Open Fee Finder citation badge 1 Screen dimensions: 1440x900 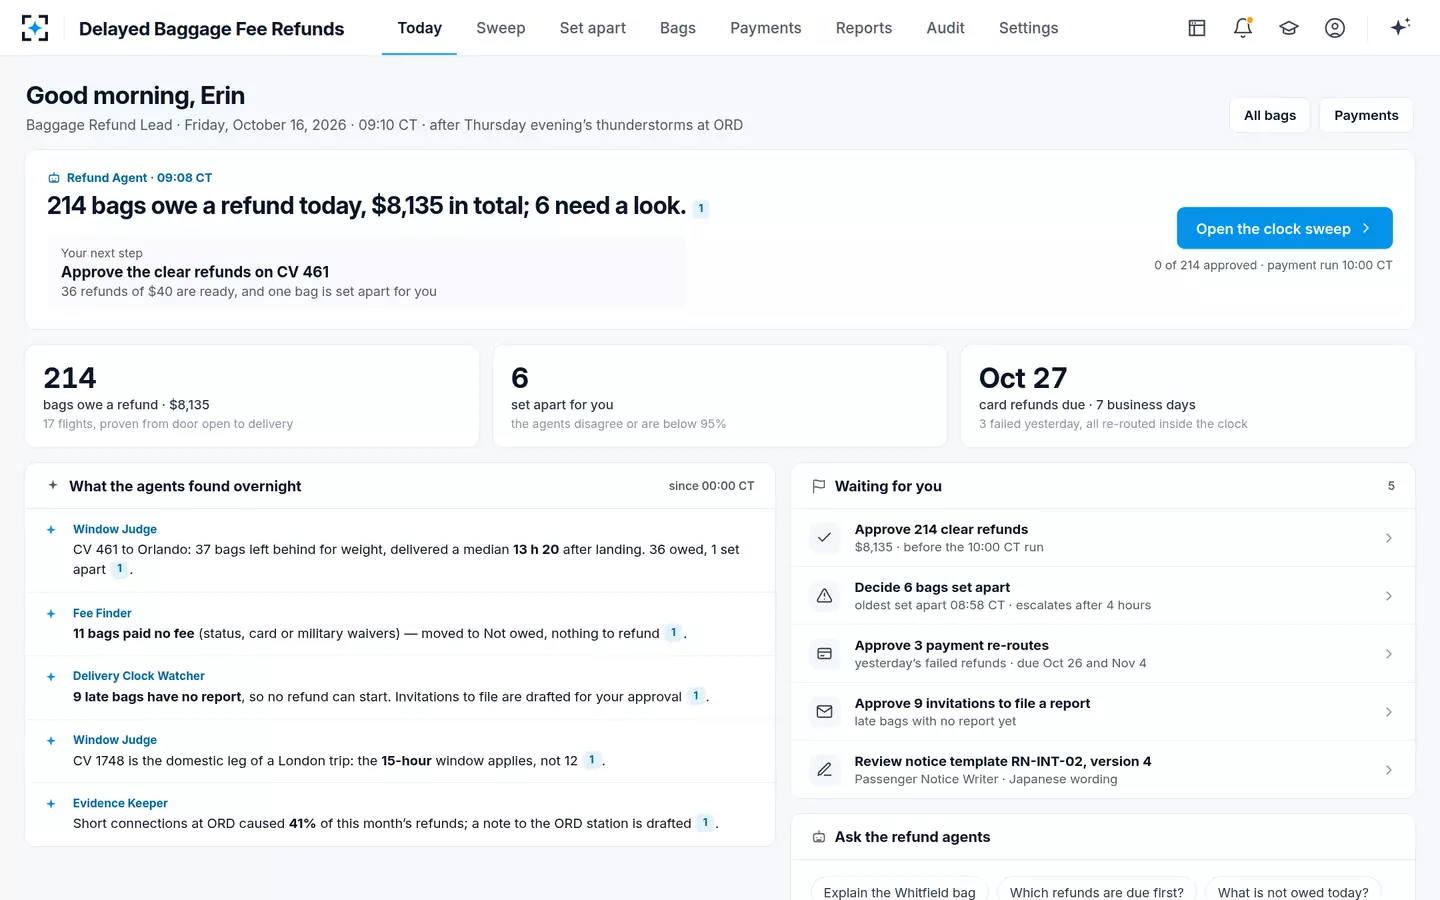[674, 633]
